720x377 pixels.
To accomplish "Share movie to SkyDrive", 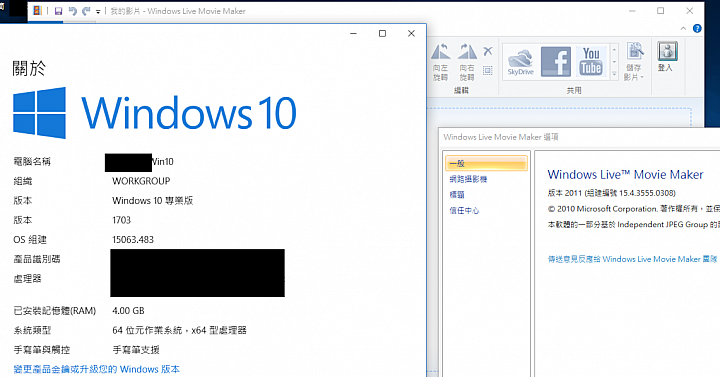I will 520,62.
